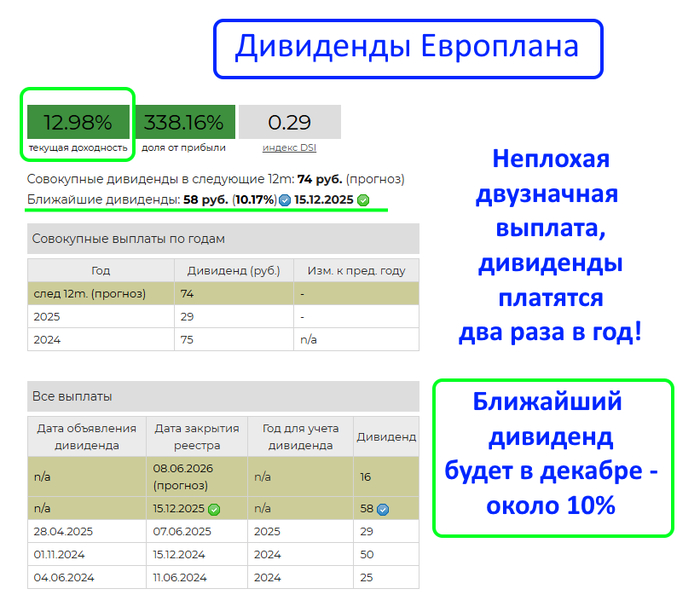The width and height of the screenshot is (700, 612).
Task: Click Дата закрытия реестра column header
Action: (196, 436)
